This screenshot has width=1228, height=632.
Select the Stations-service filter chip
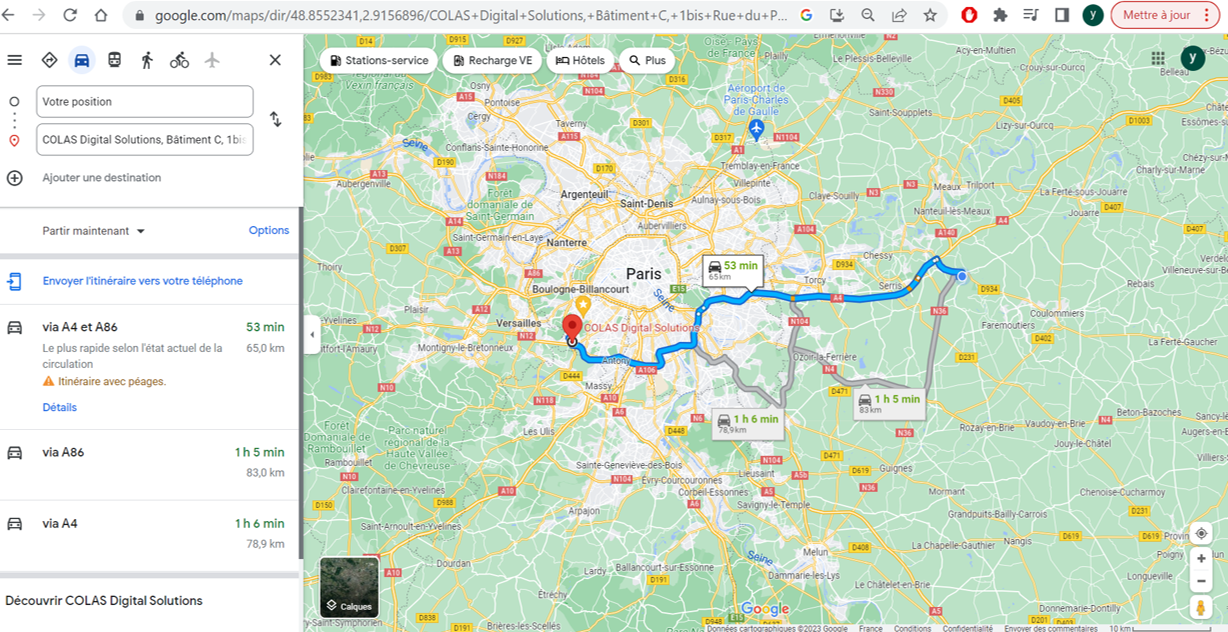378,60
